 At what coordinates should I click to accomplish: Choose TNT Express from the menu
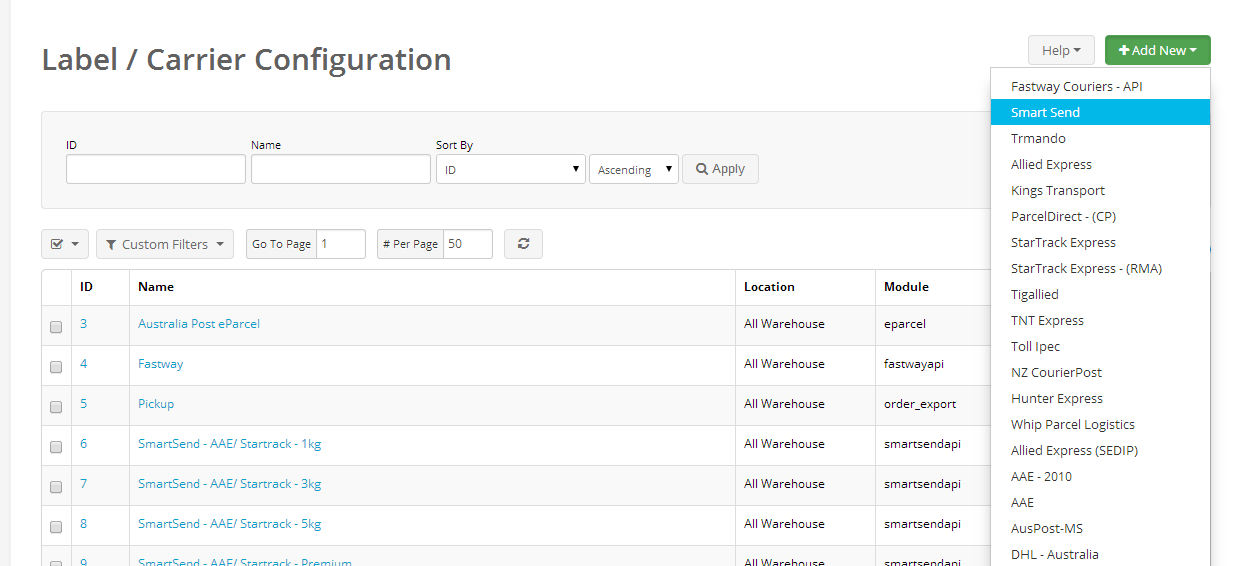point(1100,321)
